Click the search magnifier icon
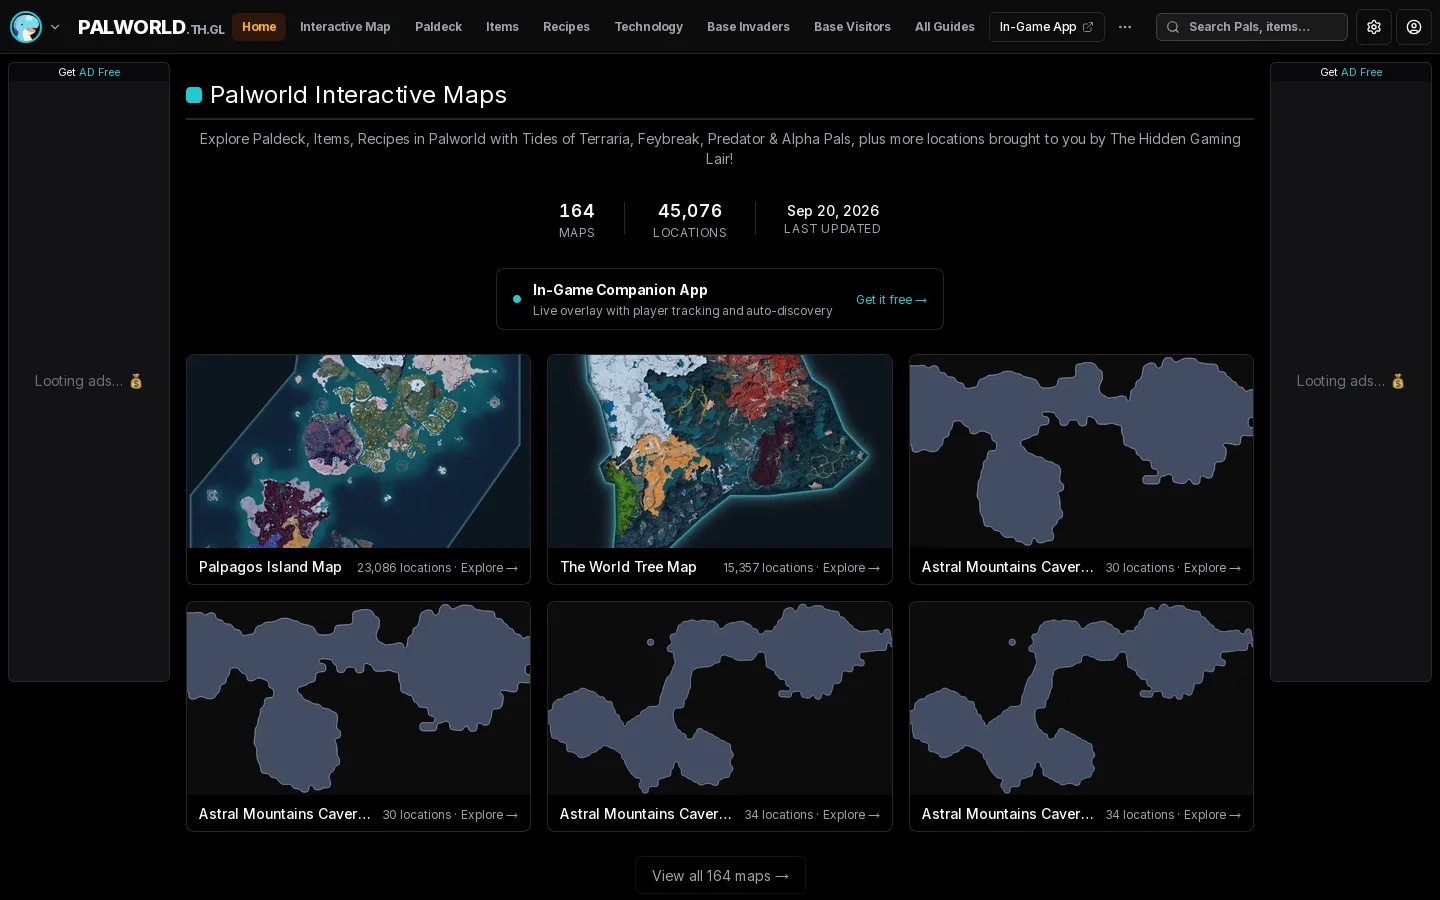The height and width of the screenshot is (900, 1440). (x=1173, y=27)
